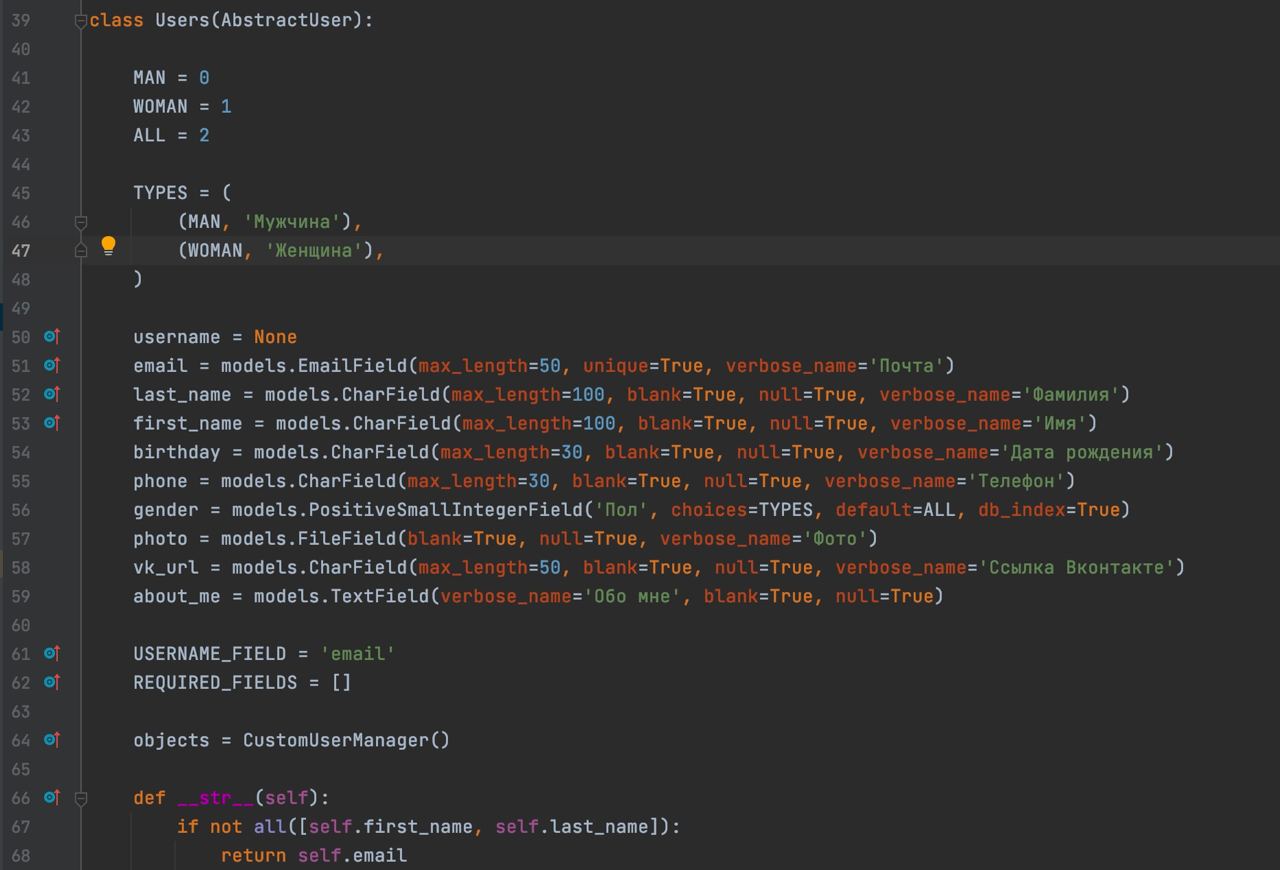Click the 'Телефон' string
Image resolution: width=1280 pixels, height=870 pixels.
click(x=1017, y=482)
